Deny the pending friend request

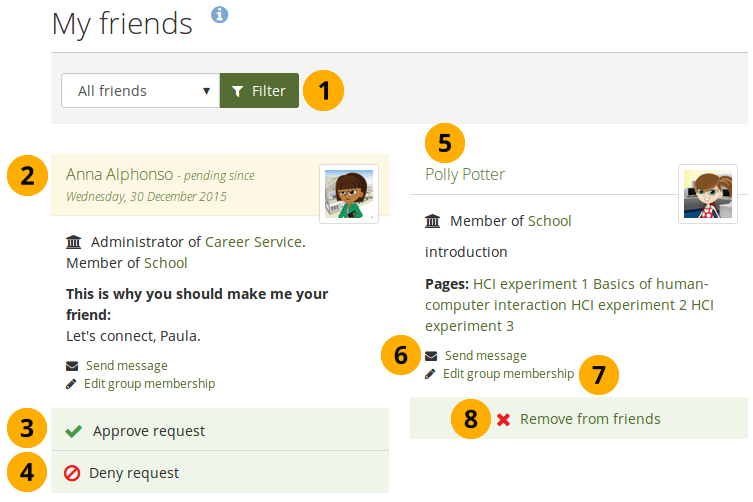click(134, 473)
